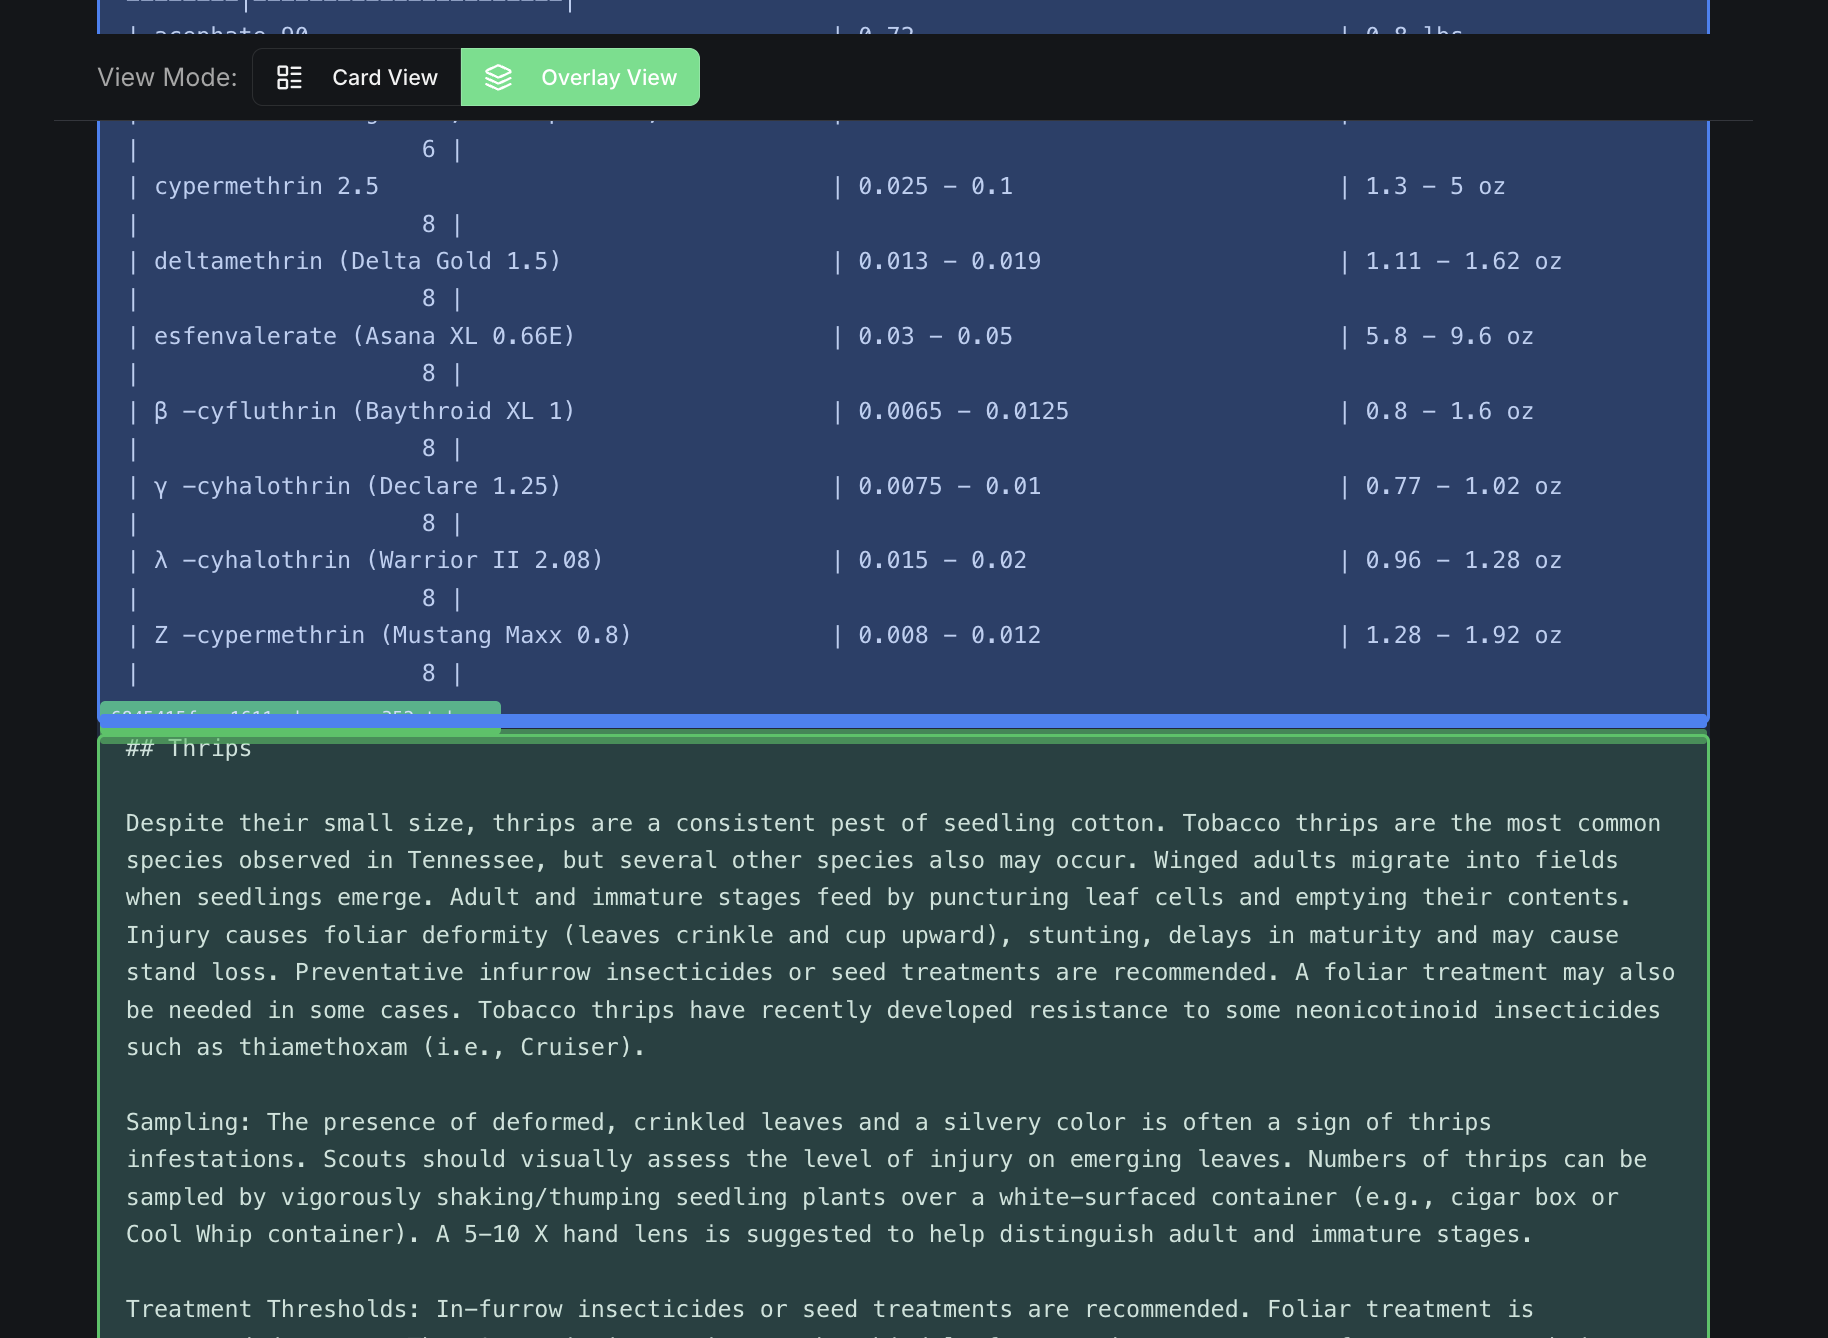
Task: Click the Overlay View layers icon
Action: pos(499,76)
